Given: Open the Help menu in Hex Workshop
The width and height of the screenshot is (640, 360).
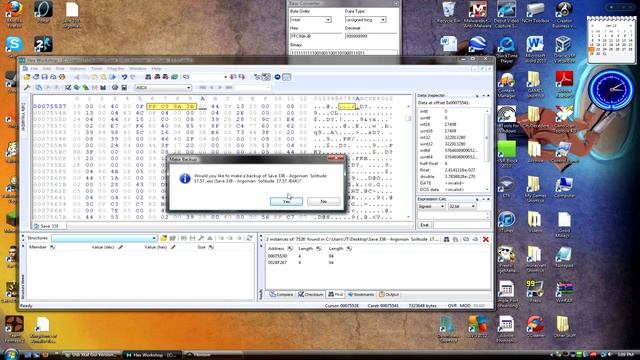Looking at the screenshot, I should click(156, 69).
